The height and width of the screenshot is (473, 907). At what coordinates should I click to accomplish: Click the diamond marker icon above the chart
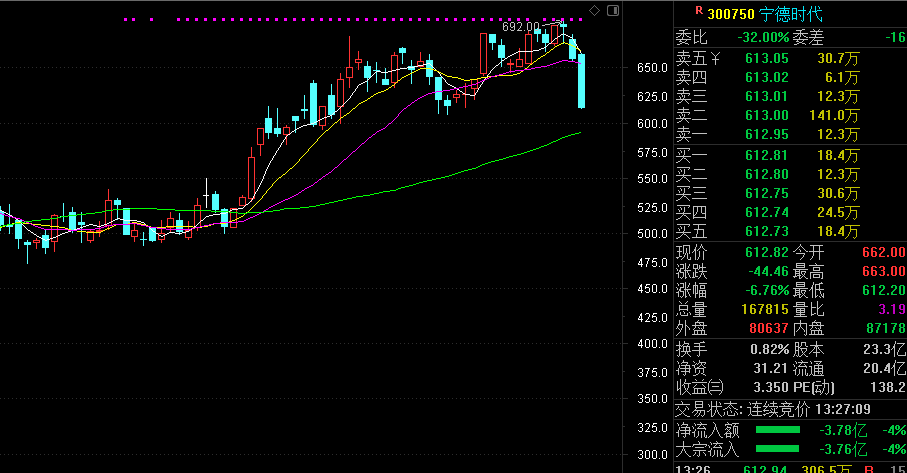click(x=595, y=10)
